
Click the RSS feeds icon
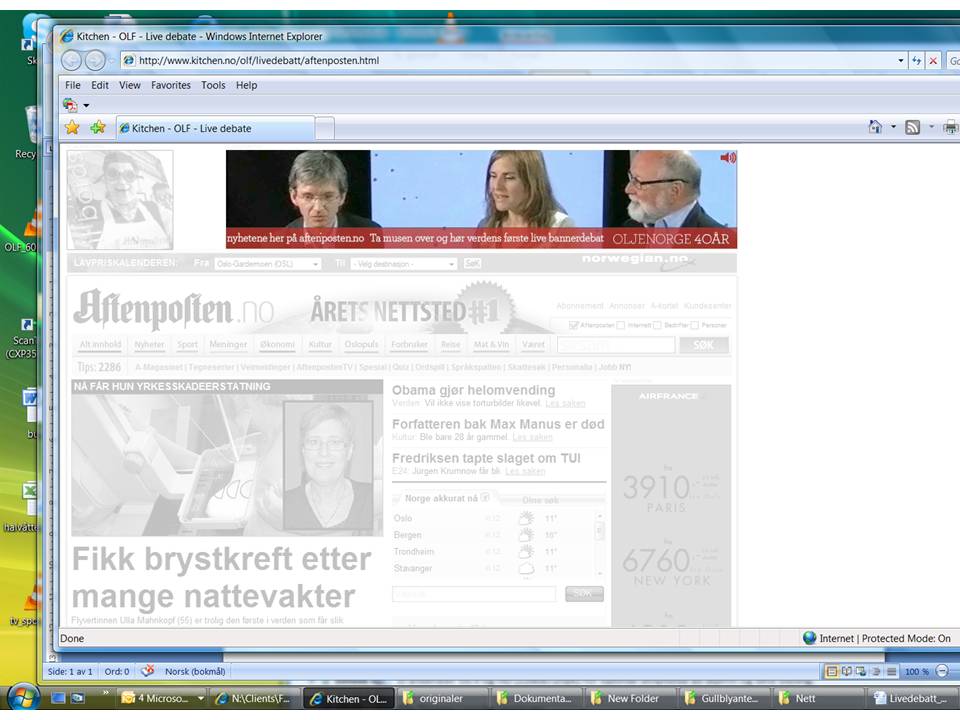coord(913,127)
